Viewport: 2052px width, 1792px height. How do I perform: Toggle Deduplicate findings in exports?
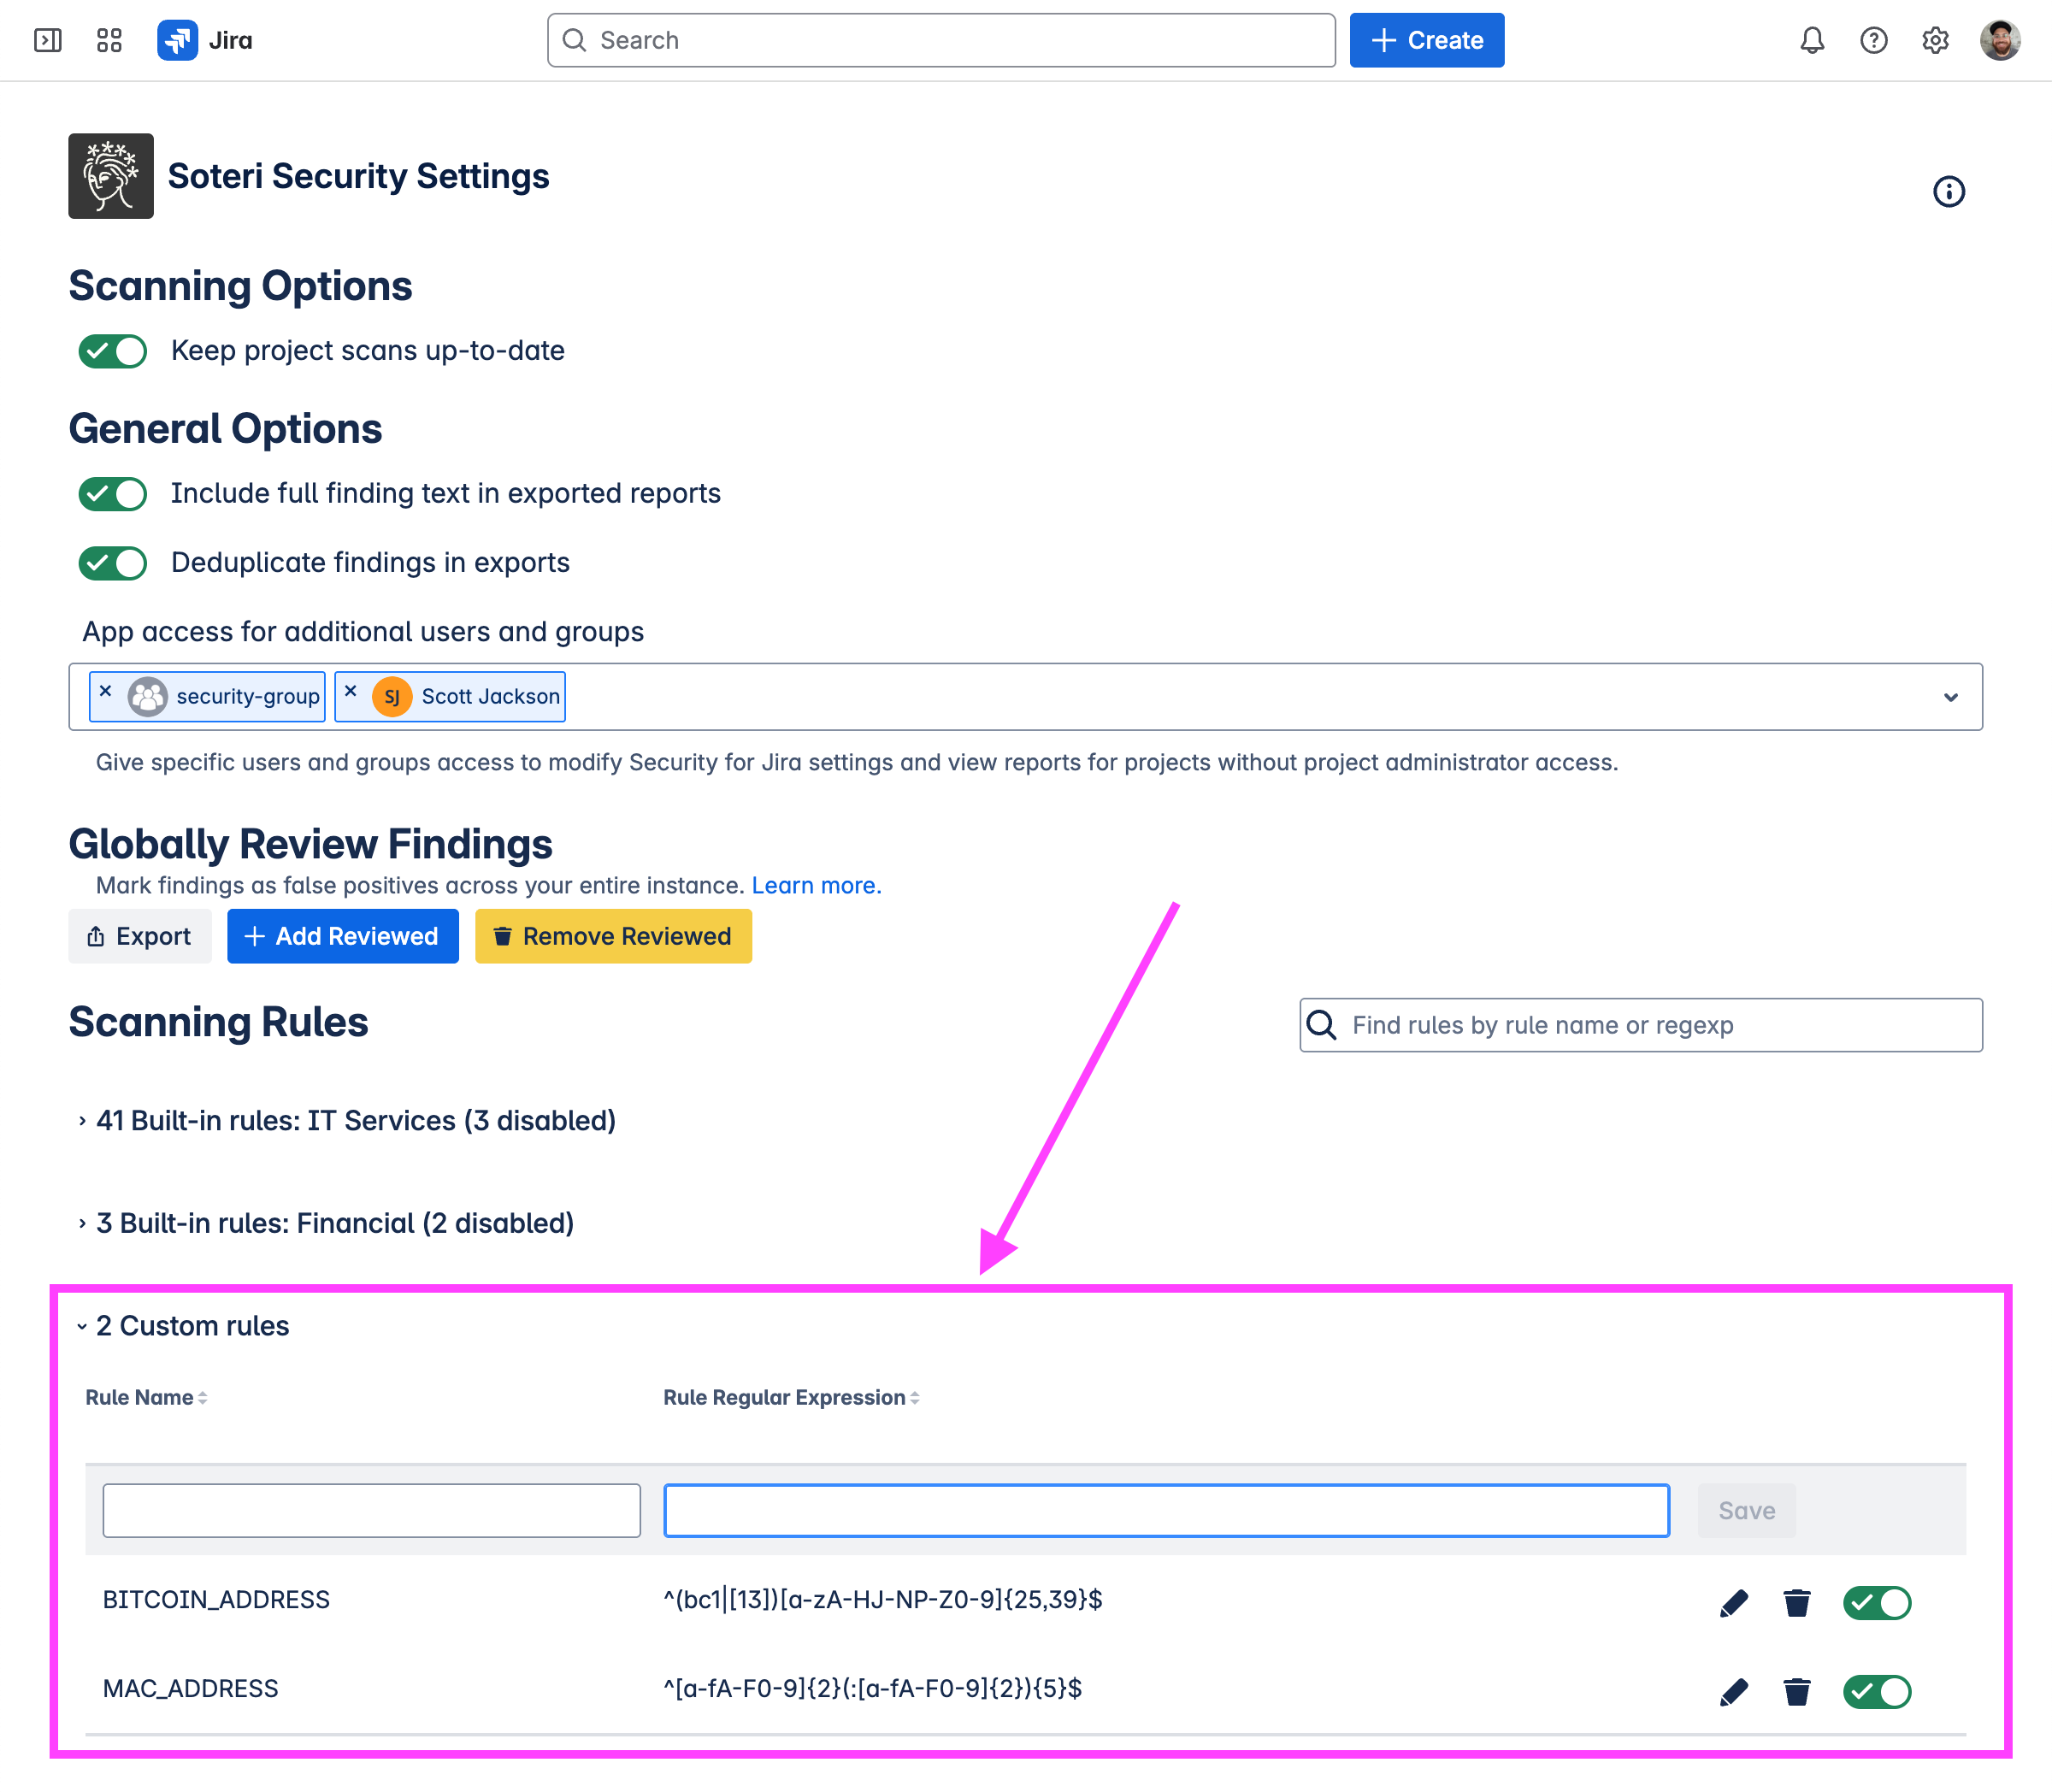pos(113,563)
